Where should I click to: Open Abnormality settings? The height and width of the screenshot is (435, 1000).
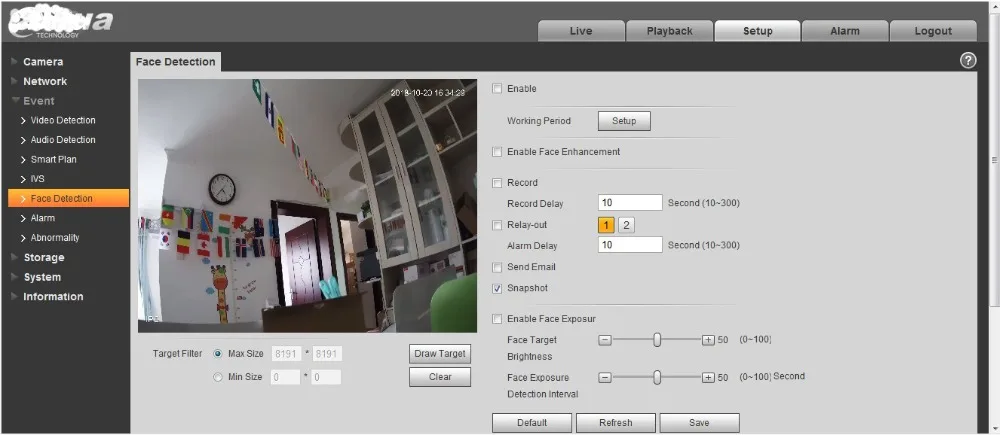55,238
